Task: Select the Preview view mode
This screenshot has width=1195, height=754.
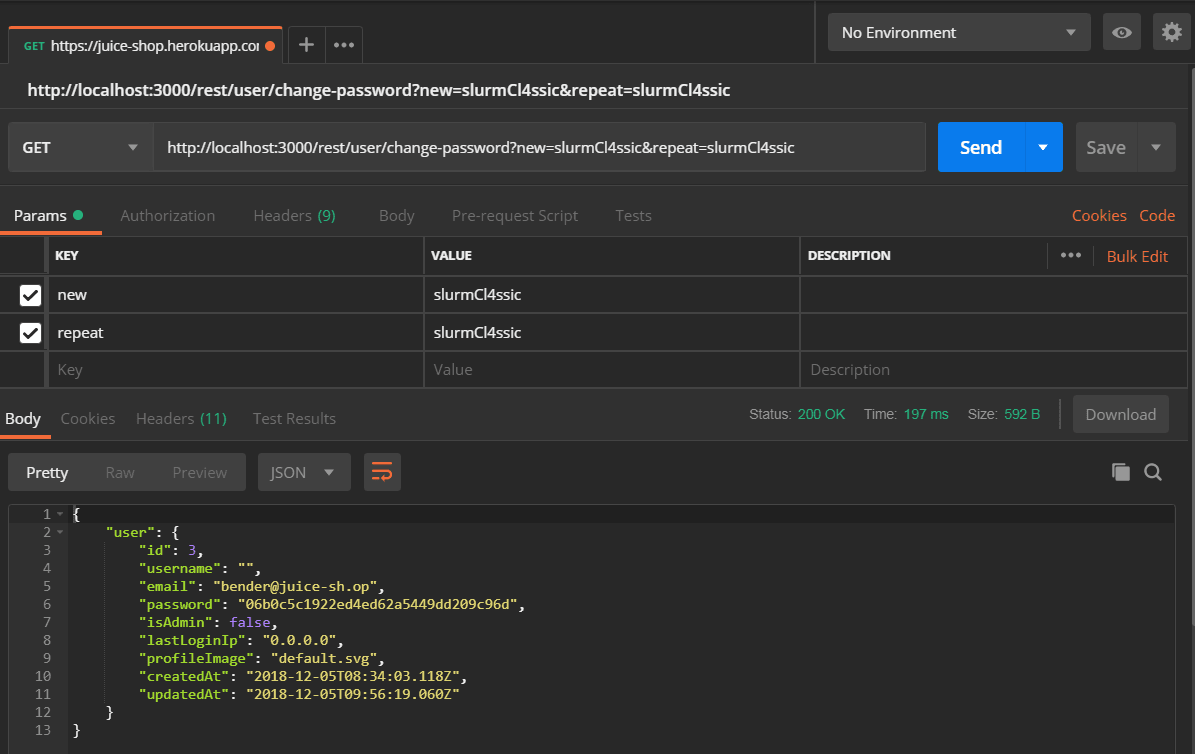Action: (200, 473)
